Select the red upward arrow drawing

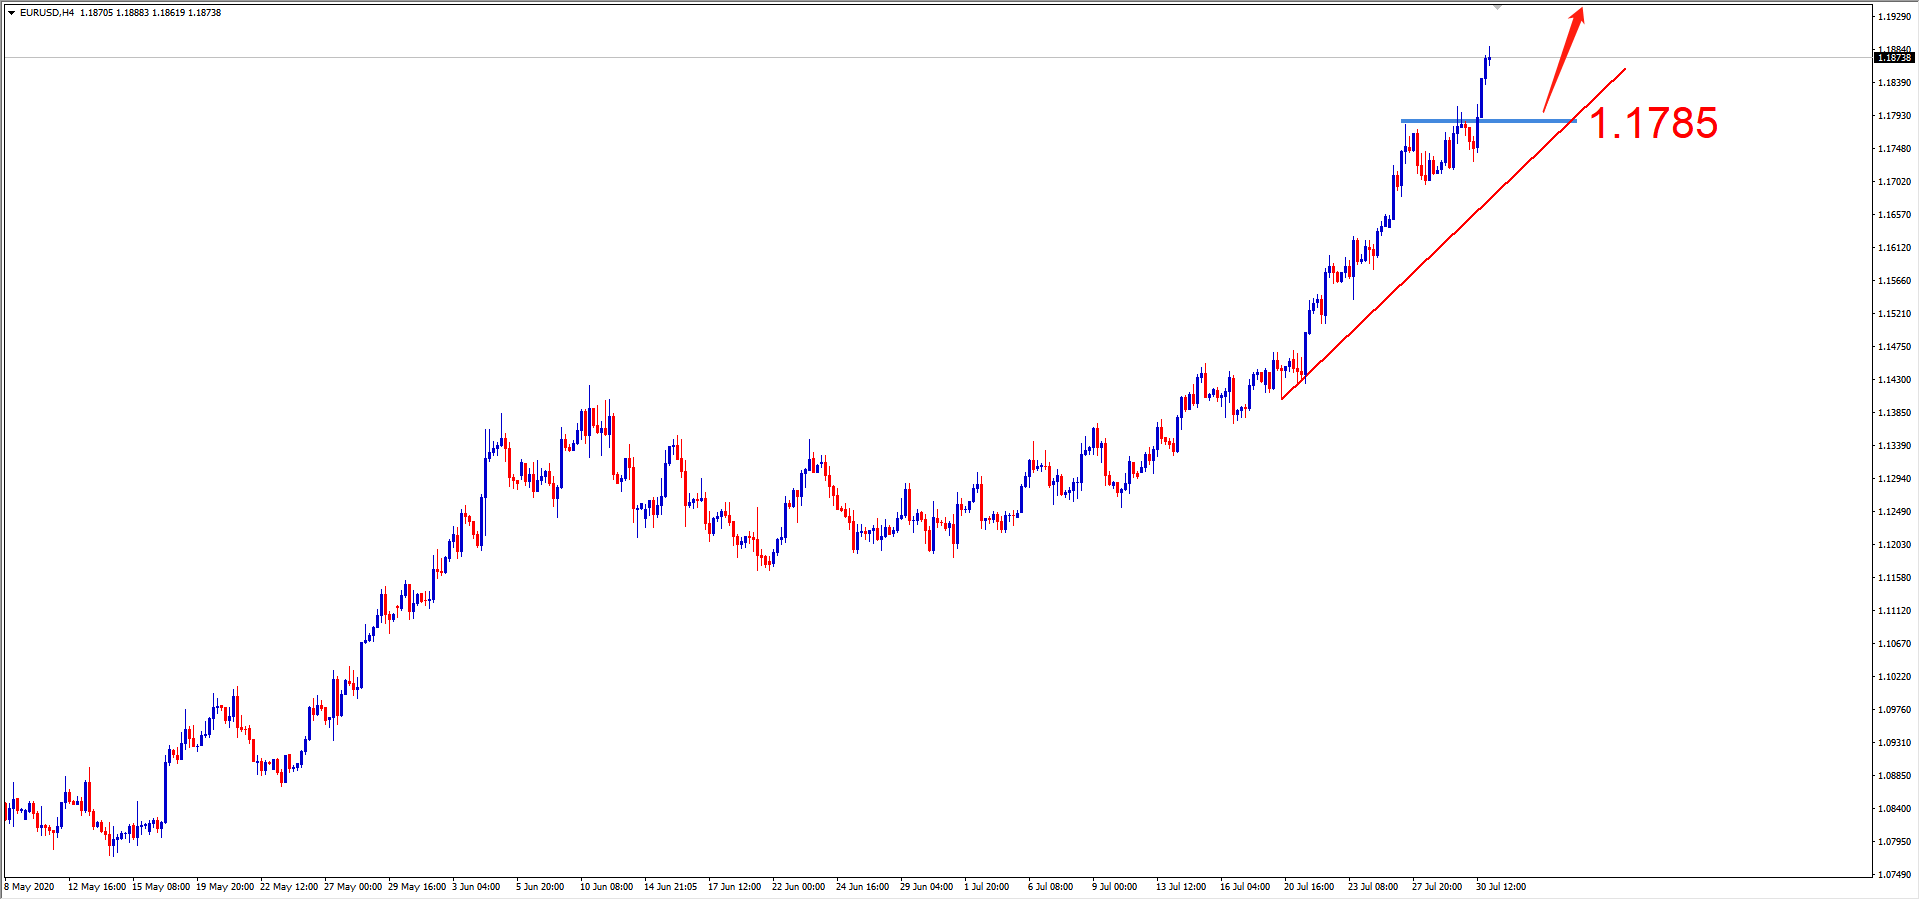tap(1563, 60)
